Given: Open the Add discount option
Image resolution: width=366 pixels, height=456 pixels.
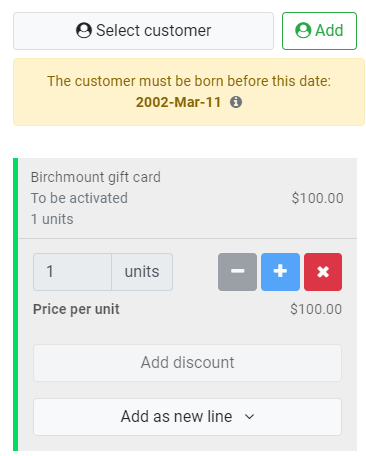Looking at the screenshot, I should coord(187,363).
